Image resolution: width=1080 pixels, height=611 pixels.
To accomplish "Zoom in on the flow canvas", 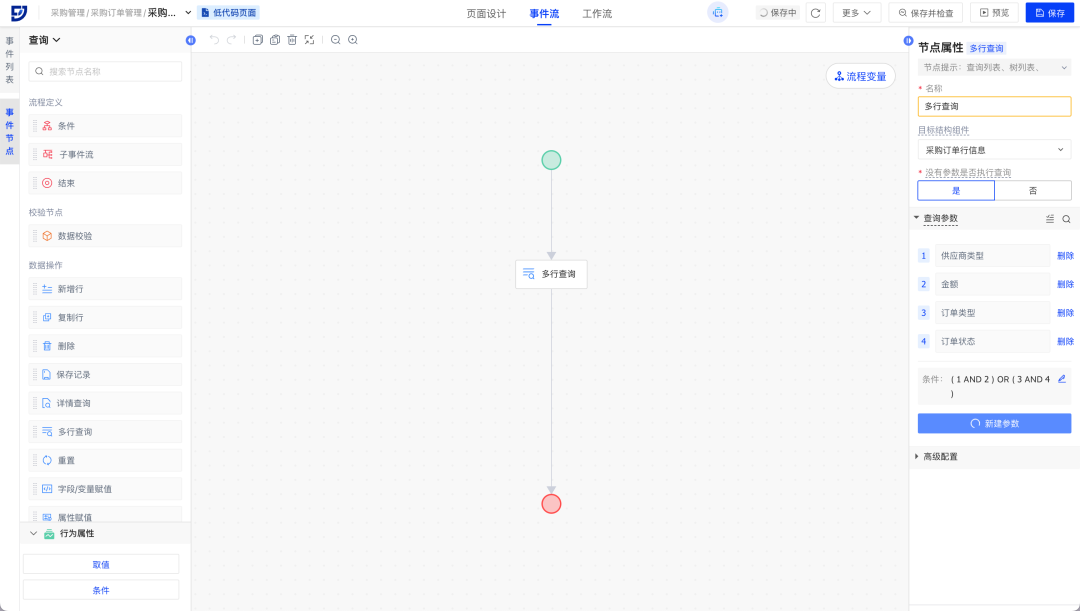I will tap(353, 40).
